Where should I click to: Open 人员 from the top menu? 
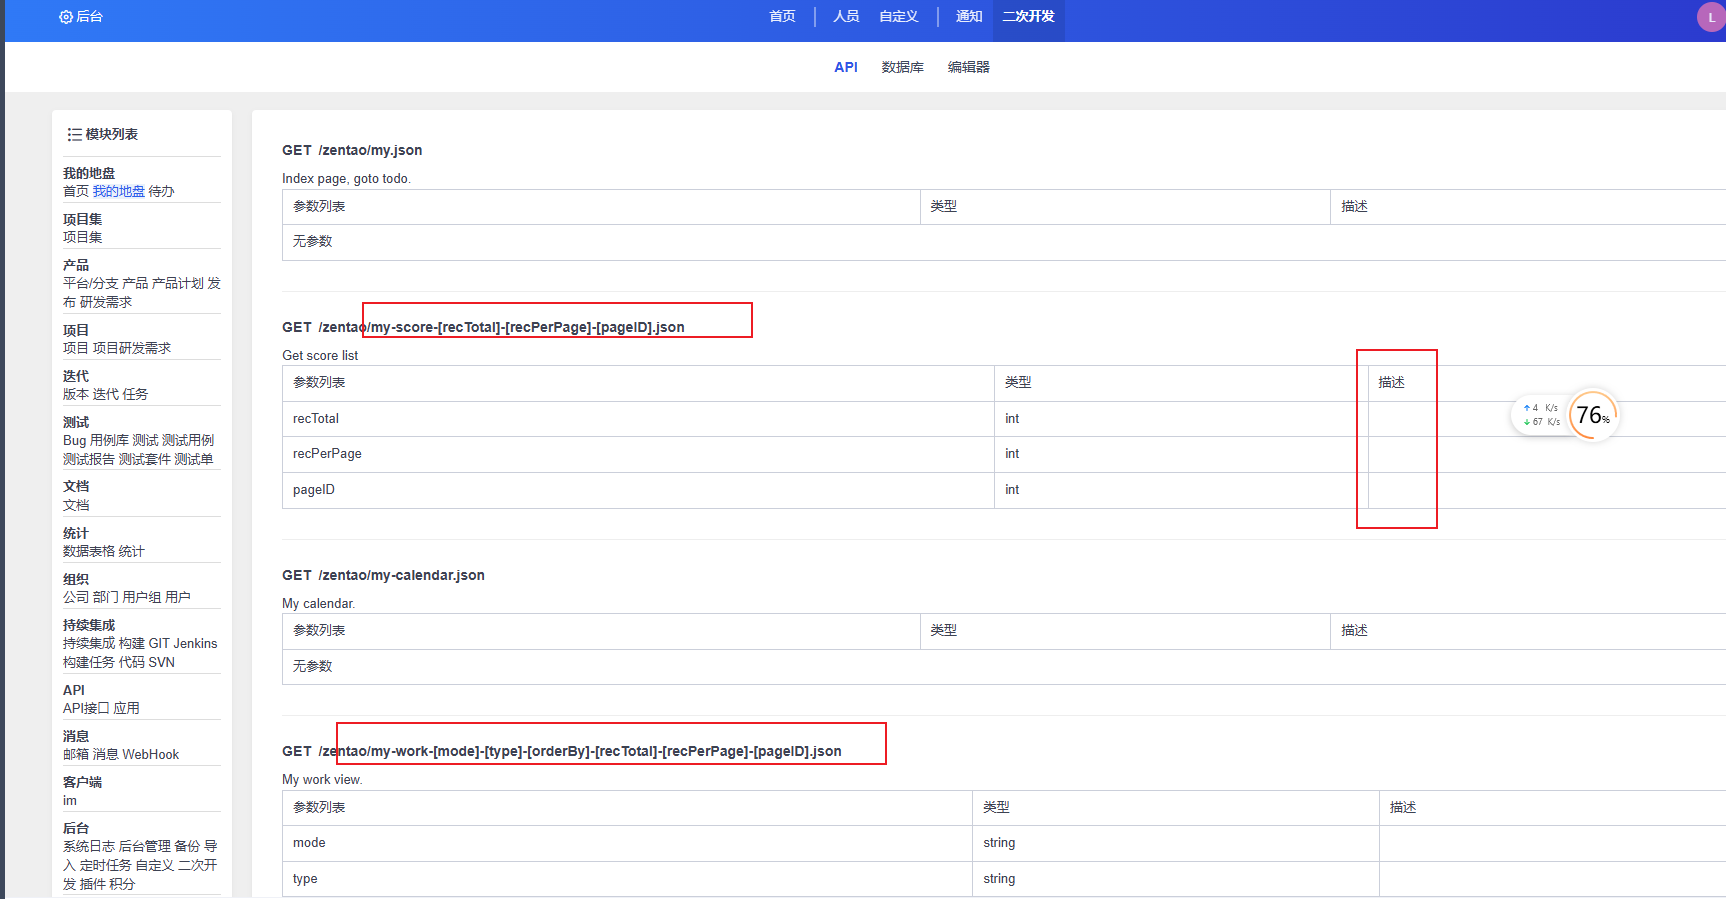(x=846, y=17)
